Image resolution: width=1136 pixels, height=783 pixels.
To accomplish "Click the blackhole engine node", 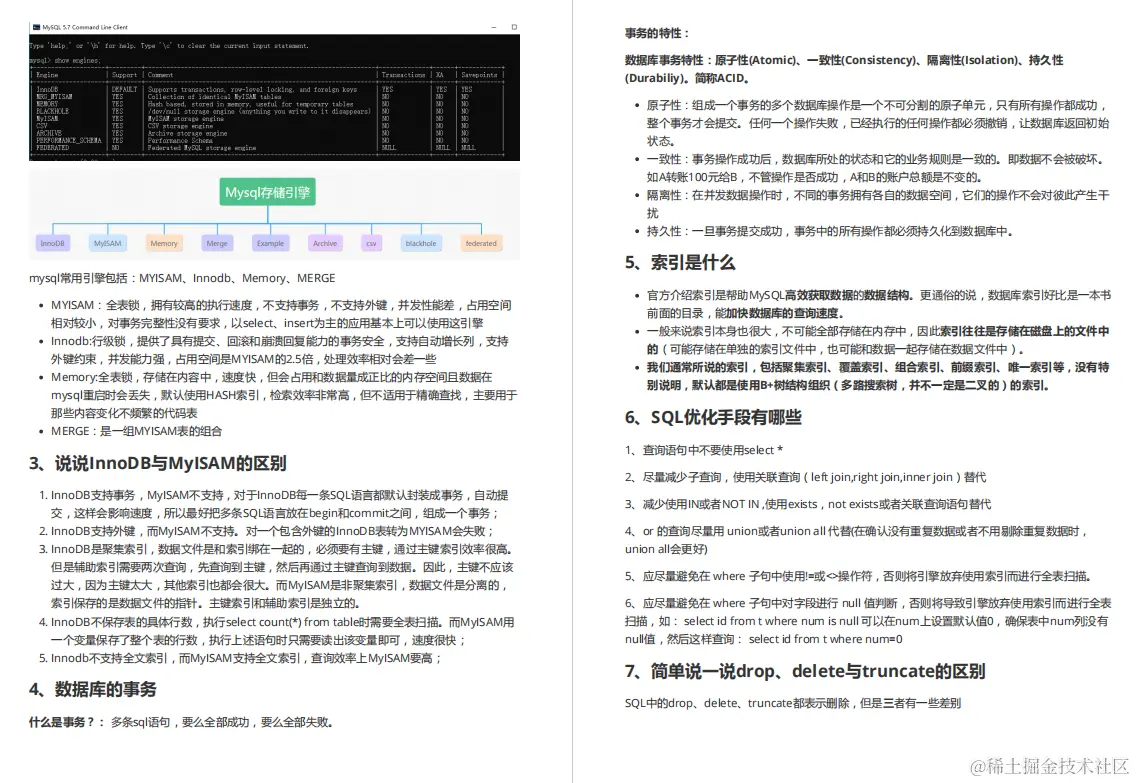I will pyautogui.click(x=421, y=242).
